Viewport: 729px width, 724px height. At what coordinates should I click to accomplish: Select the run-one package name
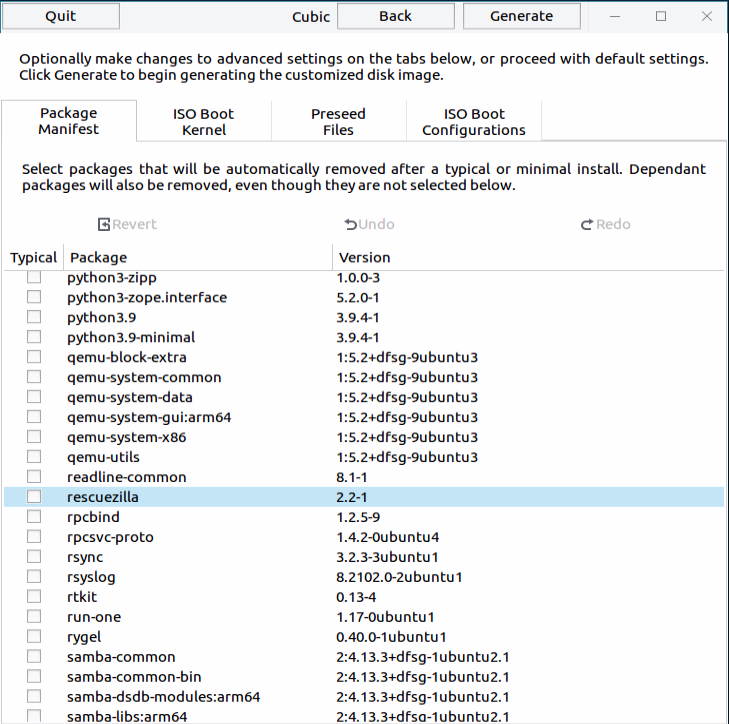point(94,617)
